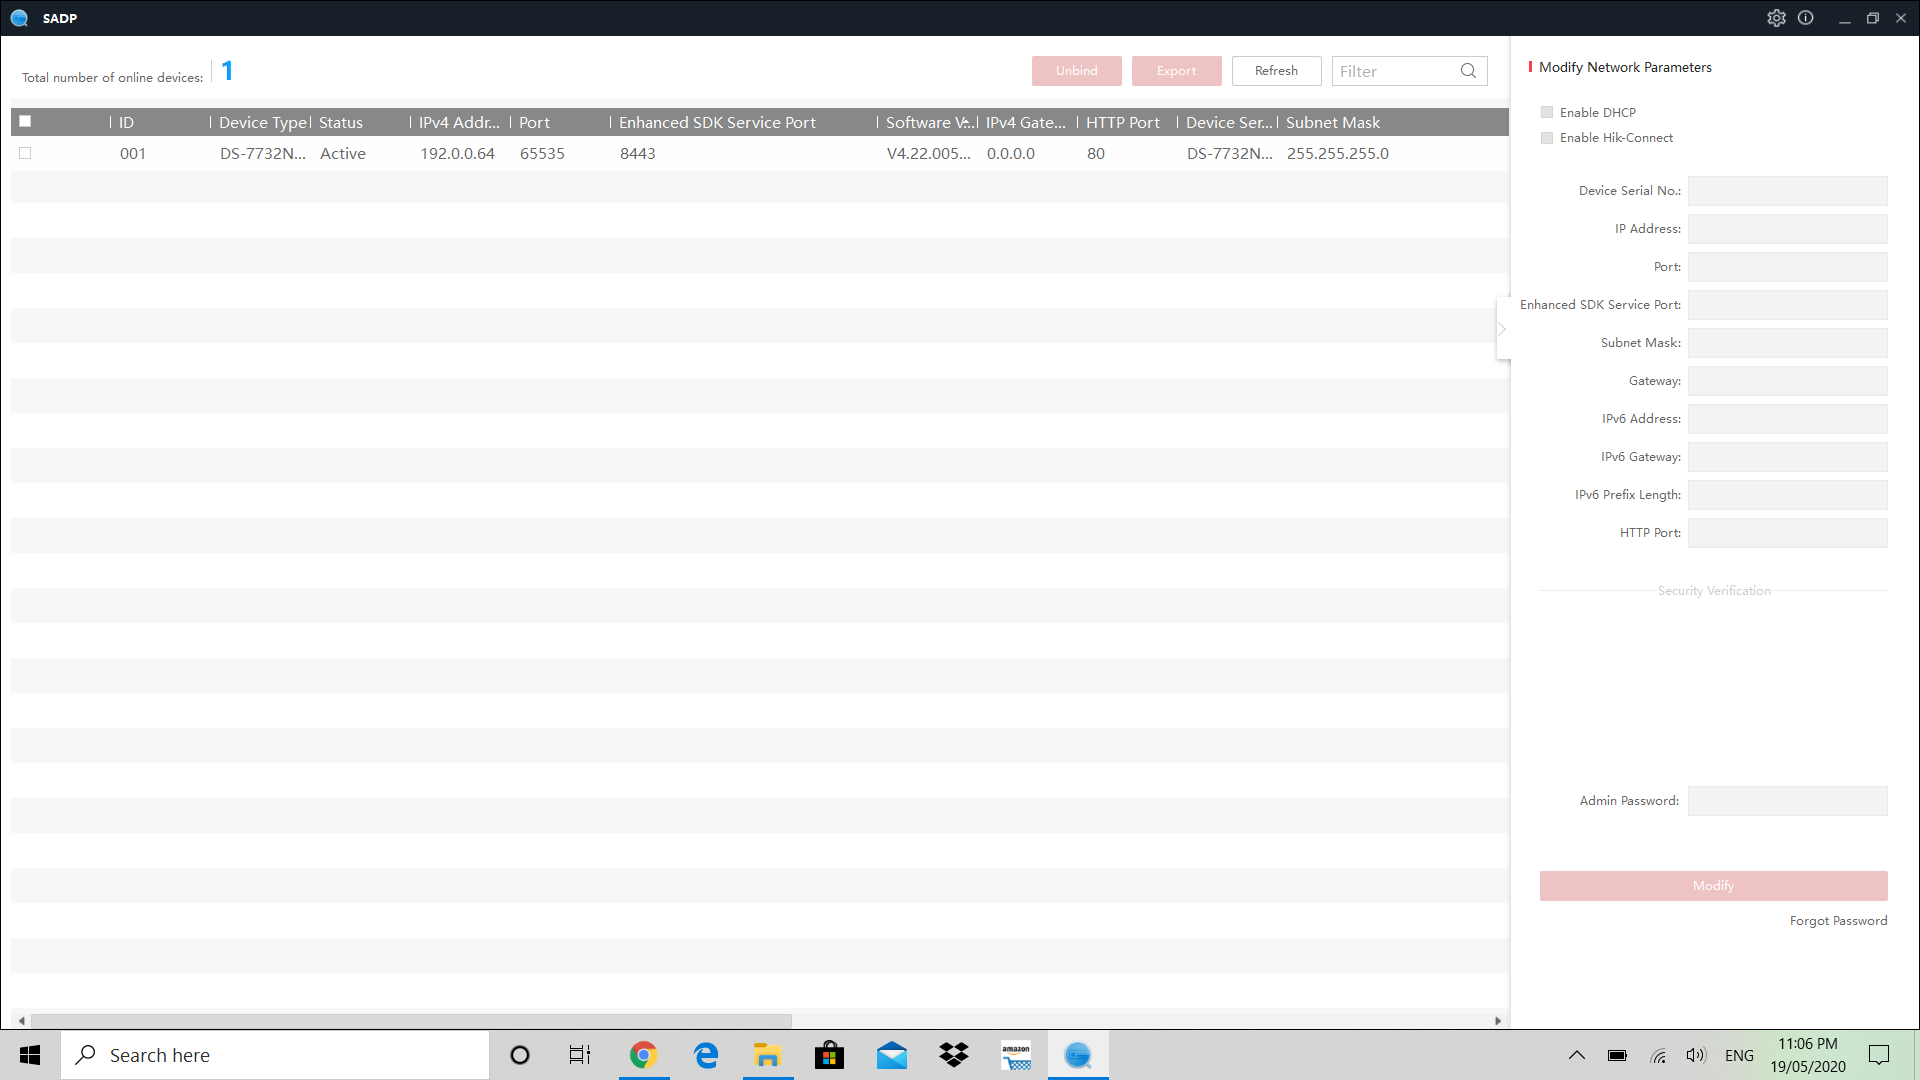This screenshot has height=1080, width=1920.
Task: Click the Refresh button
Action: pyautogui.click(x=1276, y=71)
